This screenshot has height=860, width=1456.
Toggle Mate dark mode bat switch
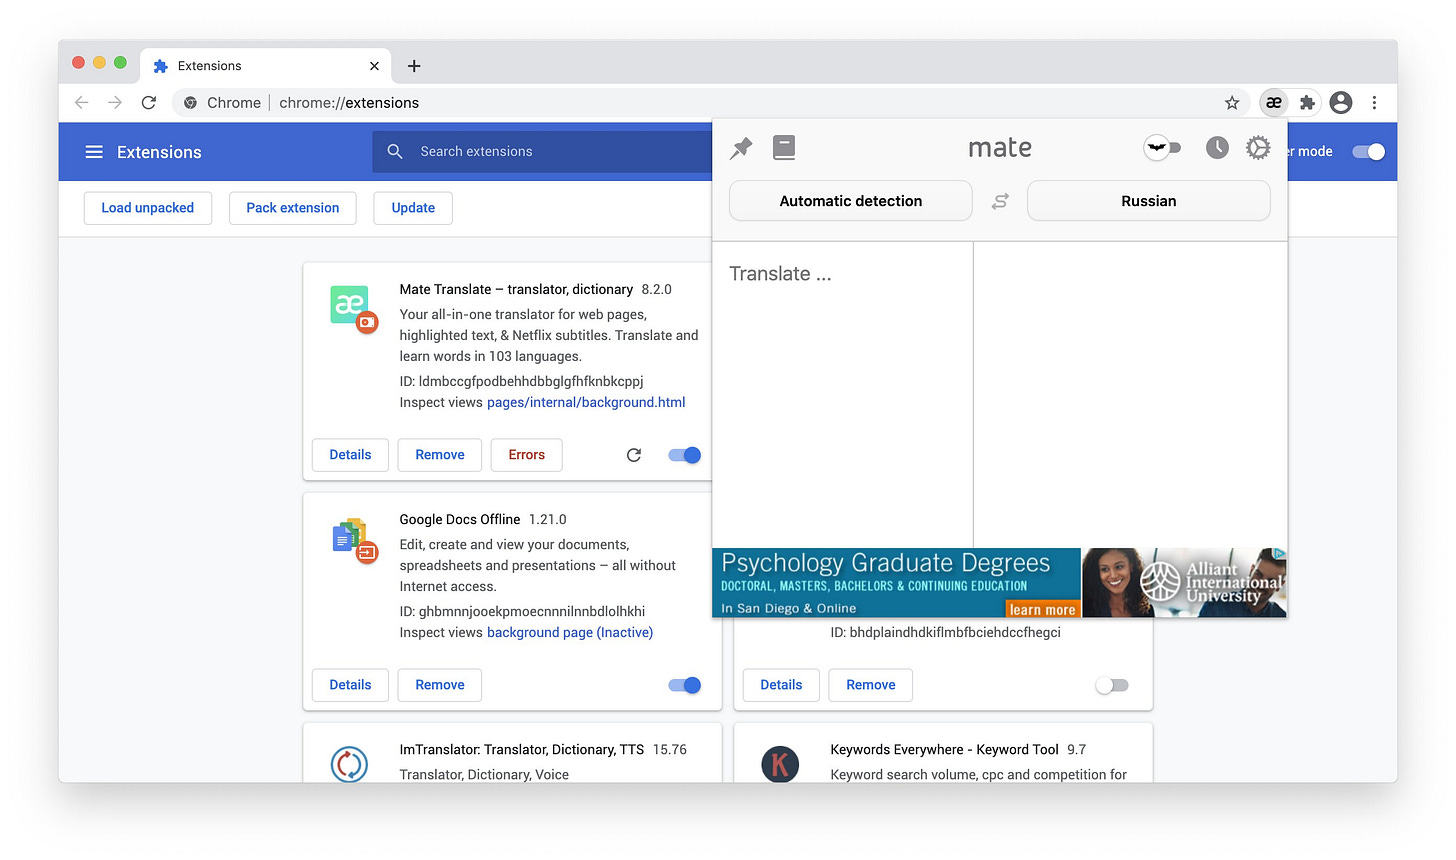1162,148
